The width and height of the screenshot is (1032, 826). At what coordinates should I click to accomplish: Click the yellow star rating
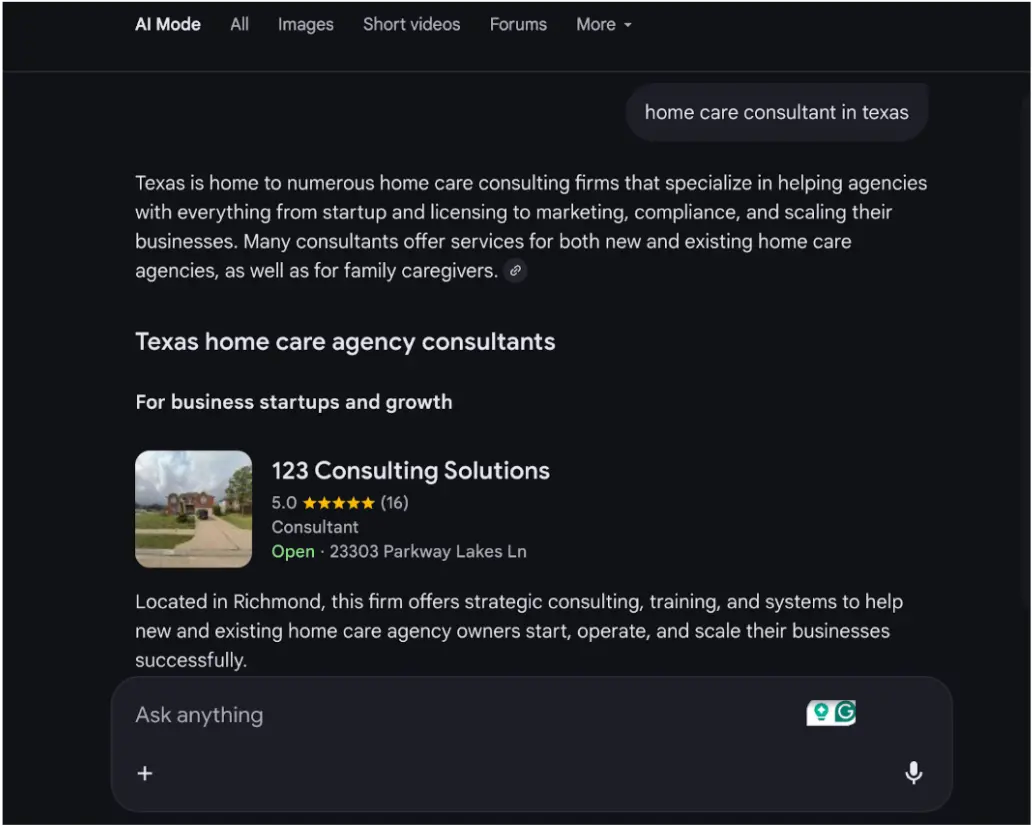click(x=338, y=503)
